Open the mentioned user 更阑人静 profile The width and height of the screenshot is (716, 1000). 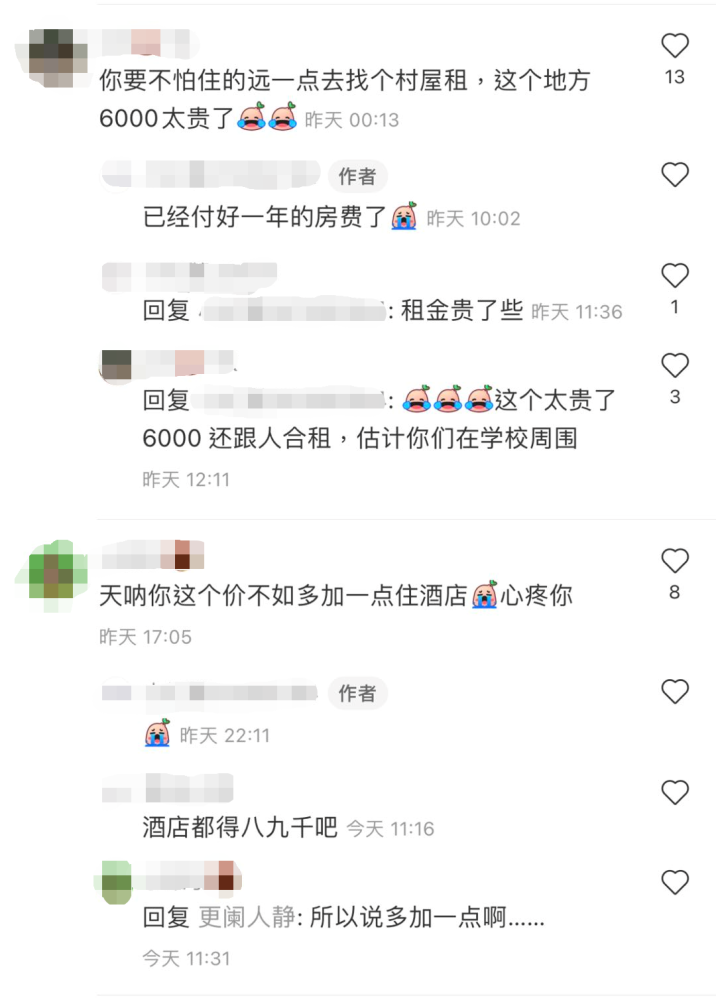point(247,918)
